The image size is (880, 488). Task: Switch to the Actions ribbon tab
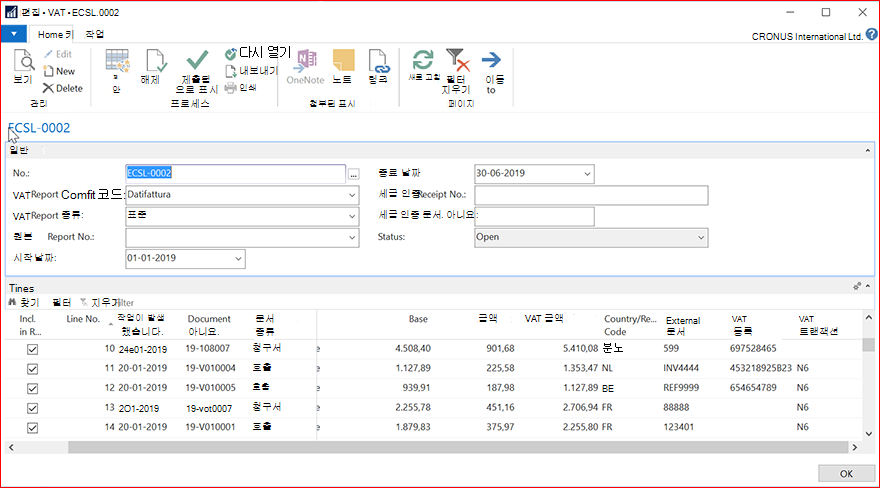[94, 34]
